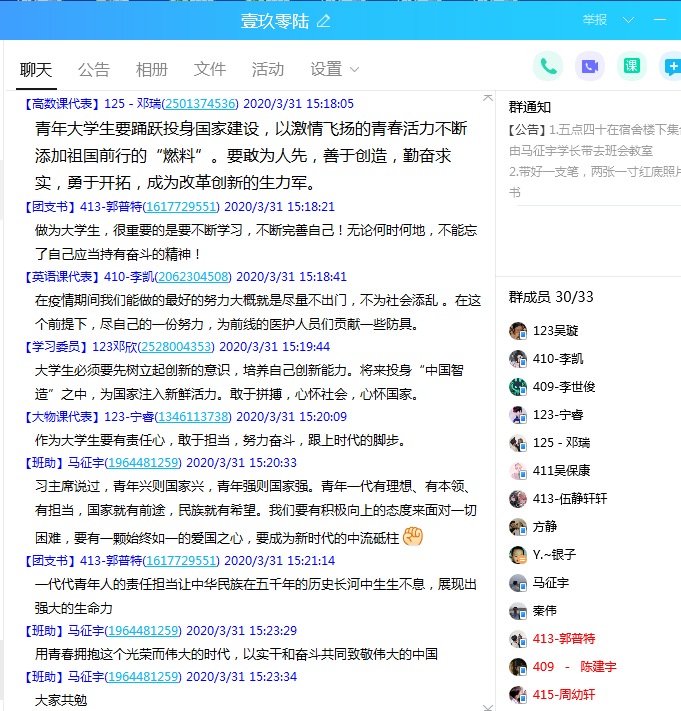Click Y.~银子's avatar in member list

point(518,555)
